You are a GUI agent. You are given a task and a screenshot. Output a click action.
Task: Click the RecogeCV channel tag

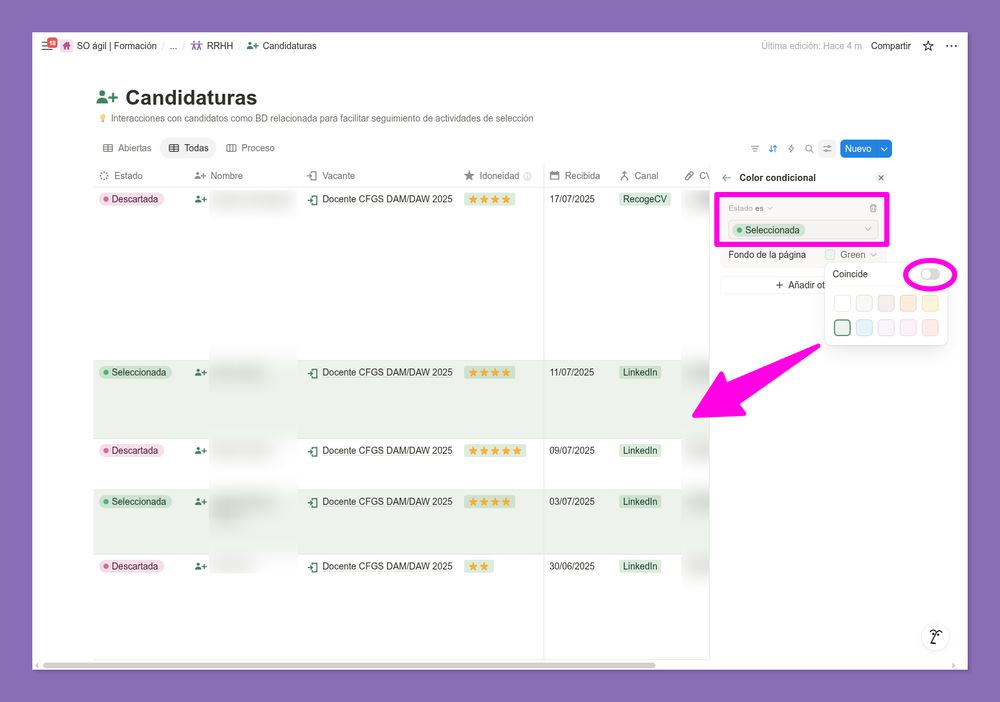645,200
